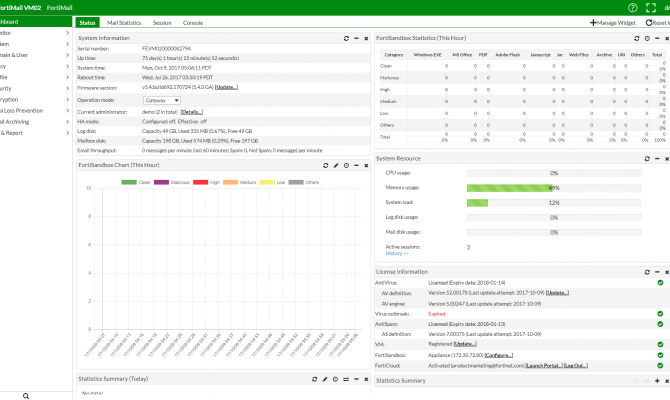The height and width of the screenshot is (400, 670).
Task: Refresh the System Resource widget
Action: click(x=647, y=159)
